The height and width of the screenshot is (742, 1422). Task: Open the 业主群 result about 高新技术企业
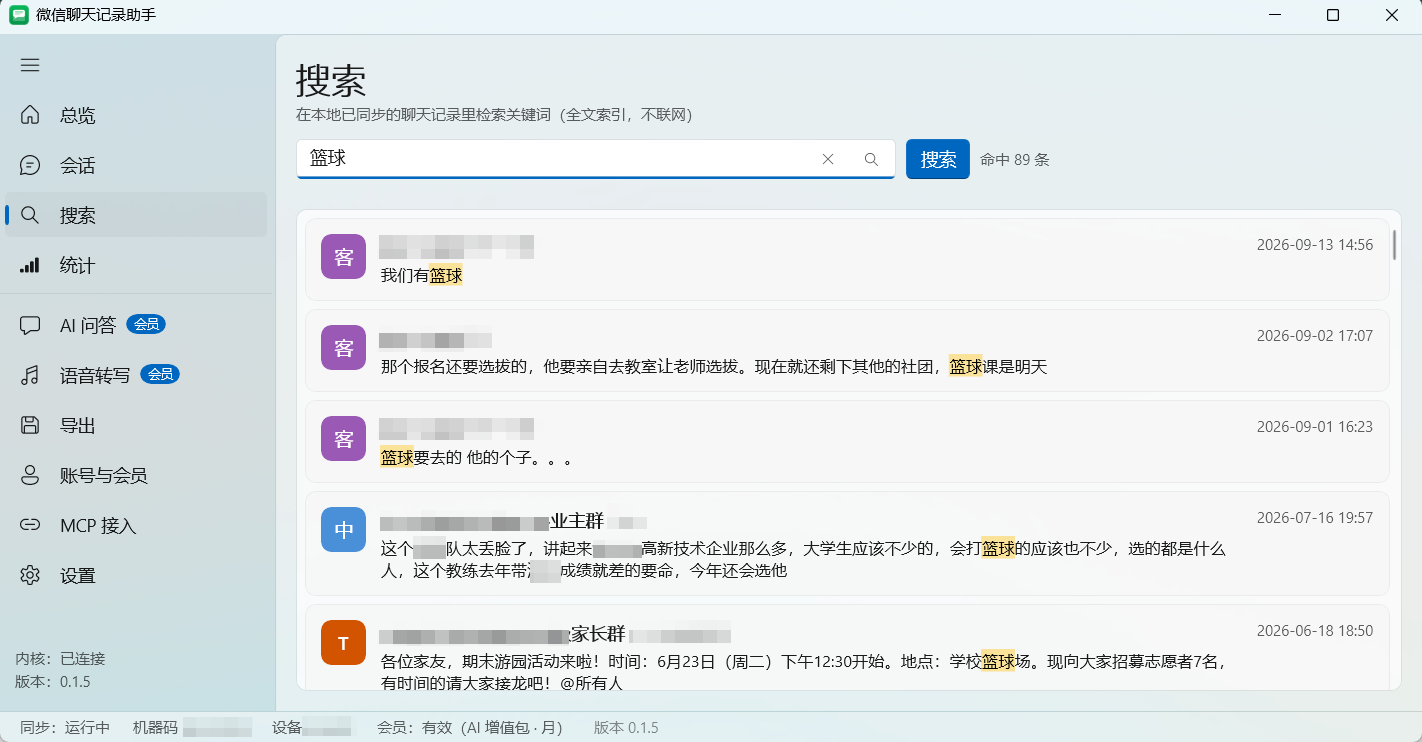click(x=847, y=543)
